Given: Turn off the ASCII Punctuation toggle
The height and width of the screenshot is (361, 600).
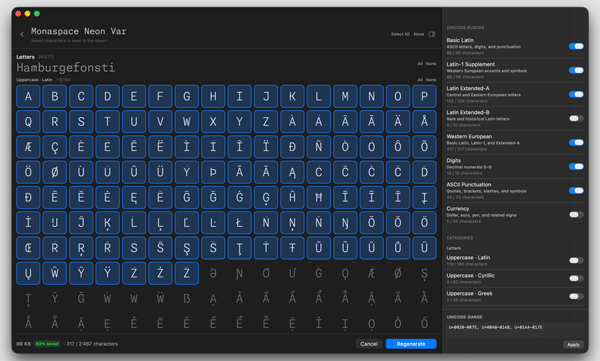Looking at the screenshot, I should tap(576, 191).
